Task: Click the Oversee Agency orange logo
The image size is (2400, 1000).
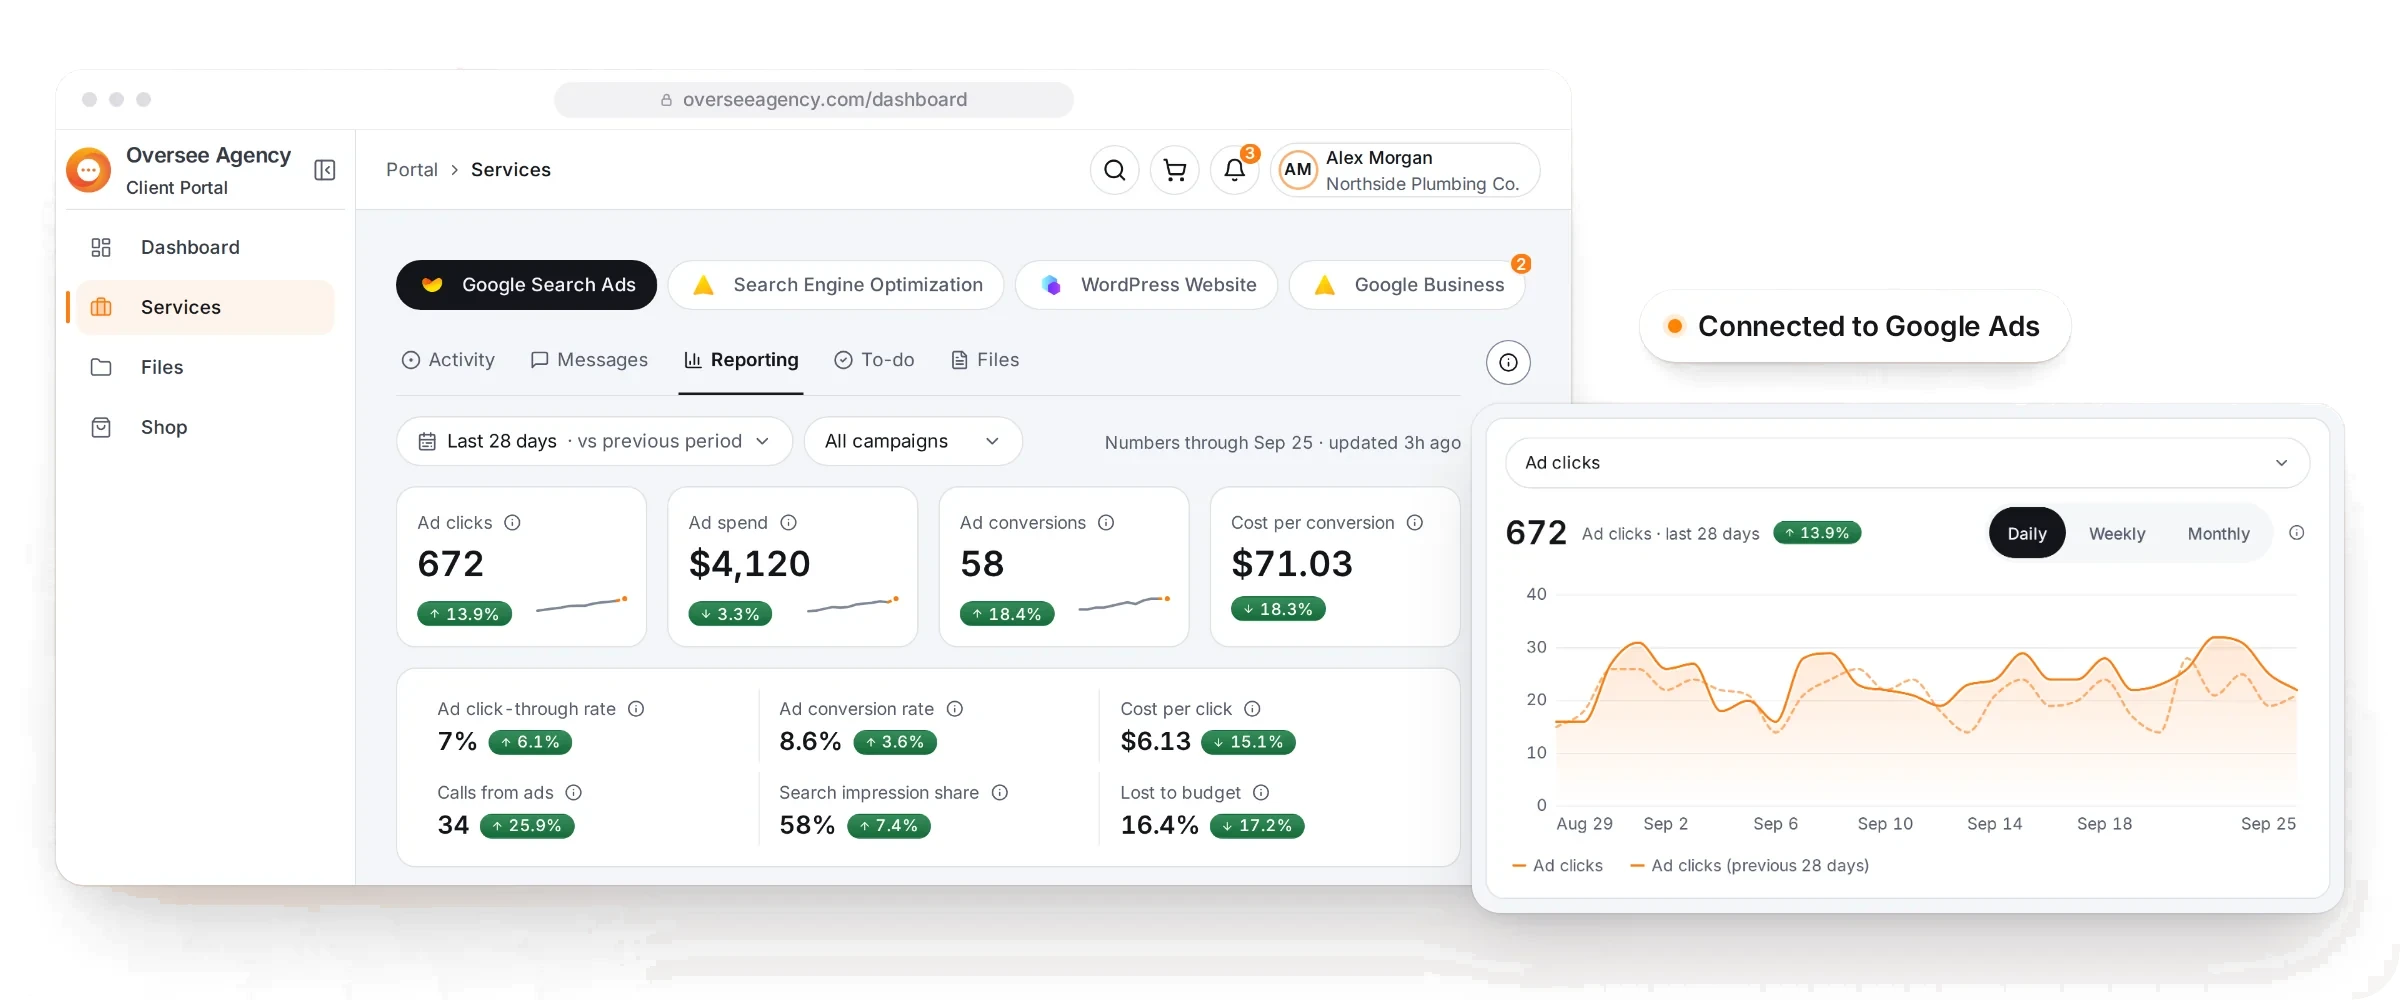Action: click(x=89, y=170)
